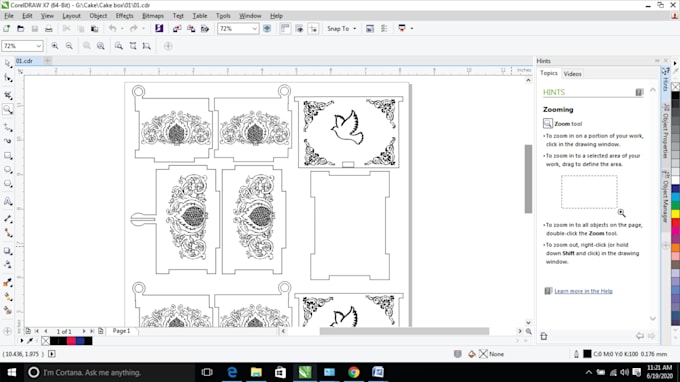The width and height of the screenshot is (680, 382).
Task: Click the Print icon in toolbar
Action: click(x=49, y=29)
